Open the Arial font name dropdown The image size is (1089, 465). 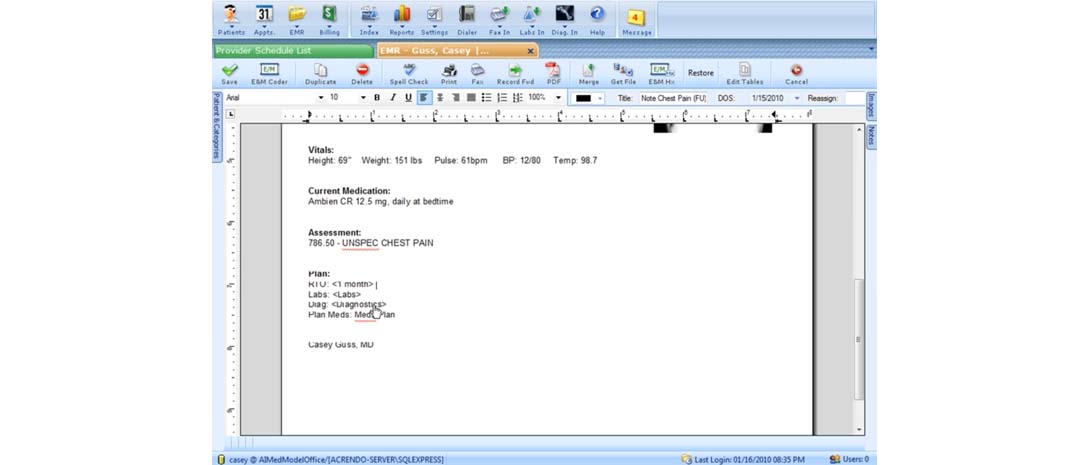pyautogui.click(x=321, y=98)
